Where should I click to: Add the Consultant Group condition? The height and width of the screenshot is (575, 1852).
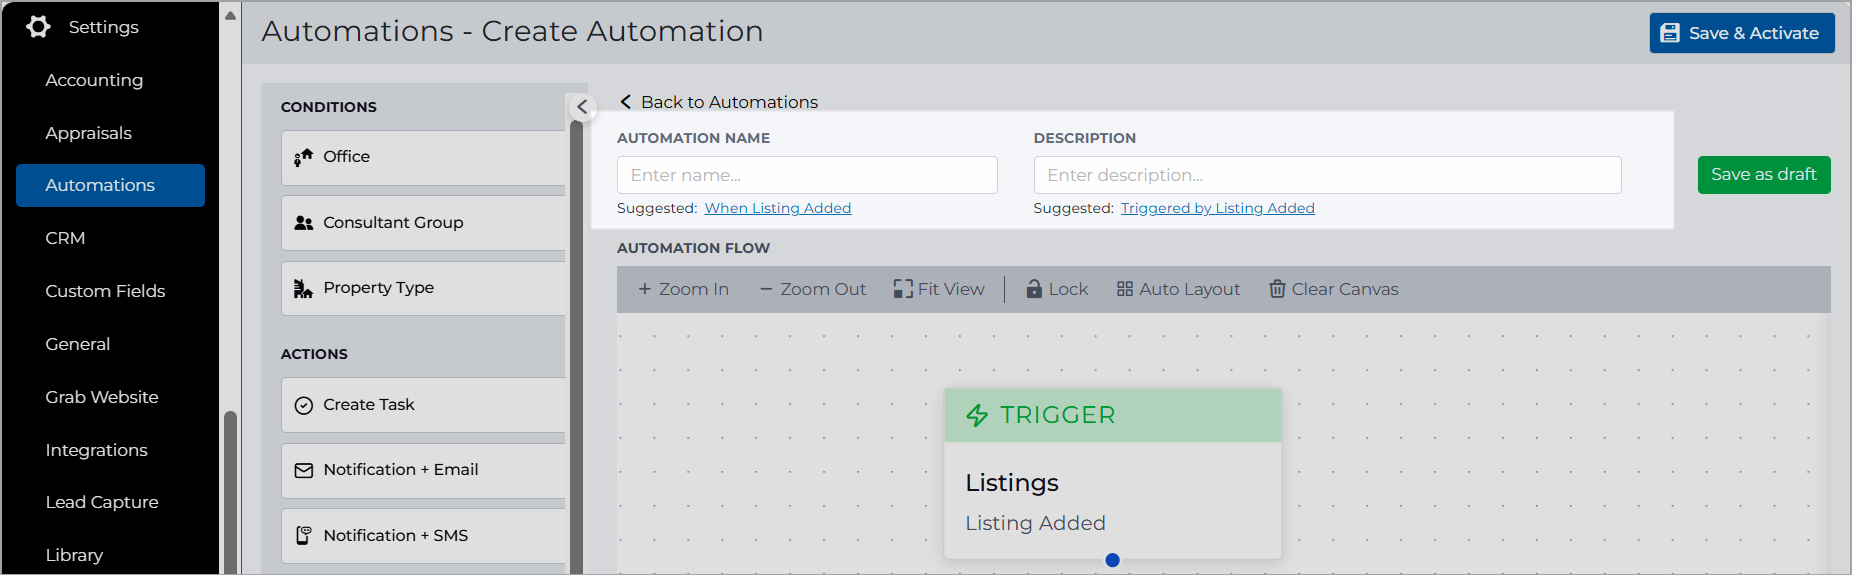pos(424,223)
